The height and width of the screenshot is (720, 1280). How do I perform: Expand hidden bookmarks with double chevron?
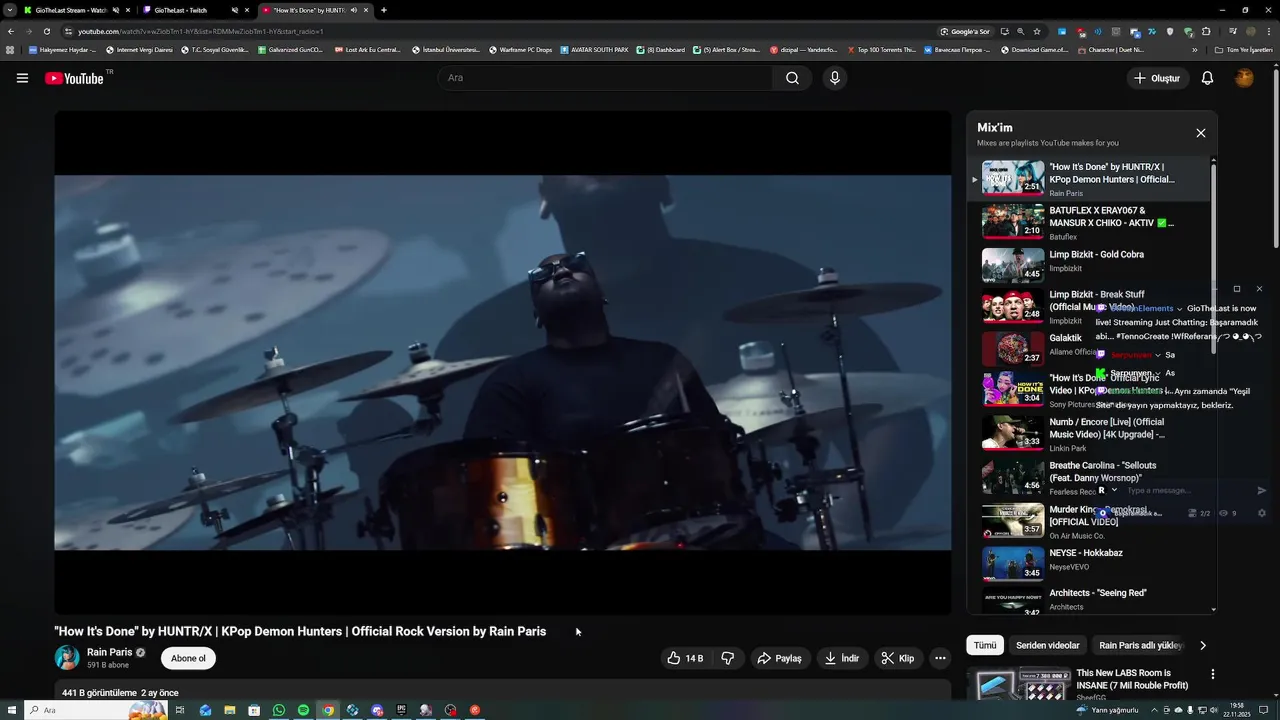pos(1194,49)
